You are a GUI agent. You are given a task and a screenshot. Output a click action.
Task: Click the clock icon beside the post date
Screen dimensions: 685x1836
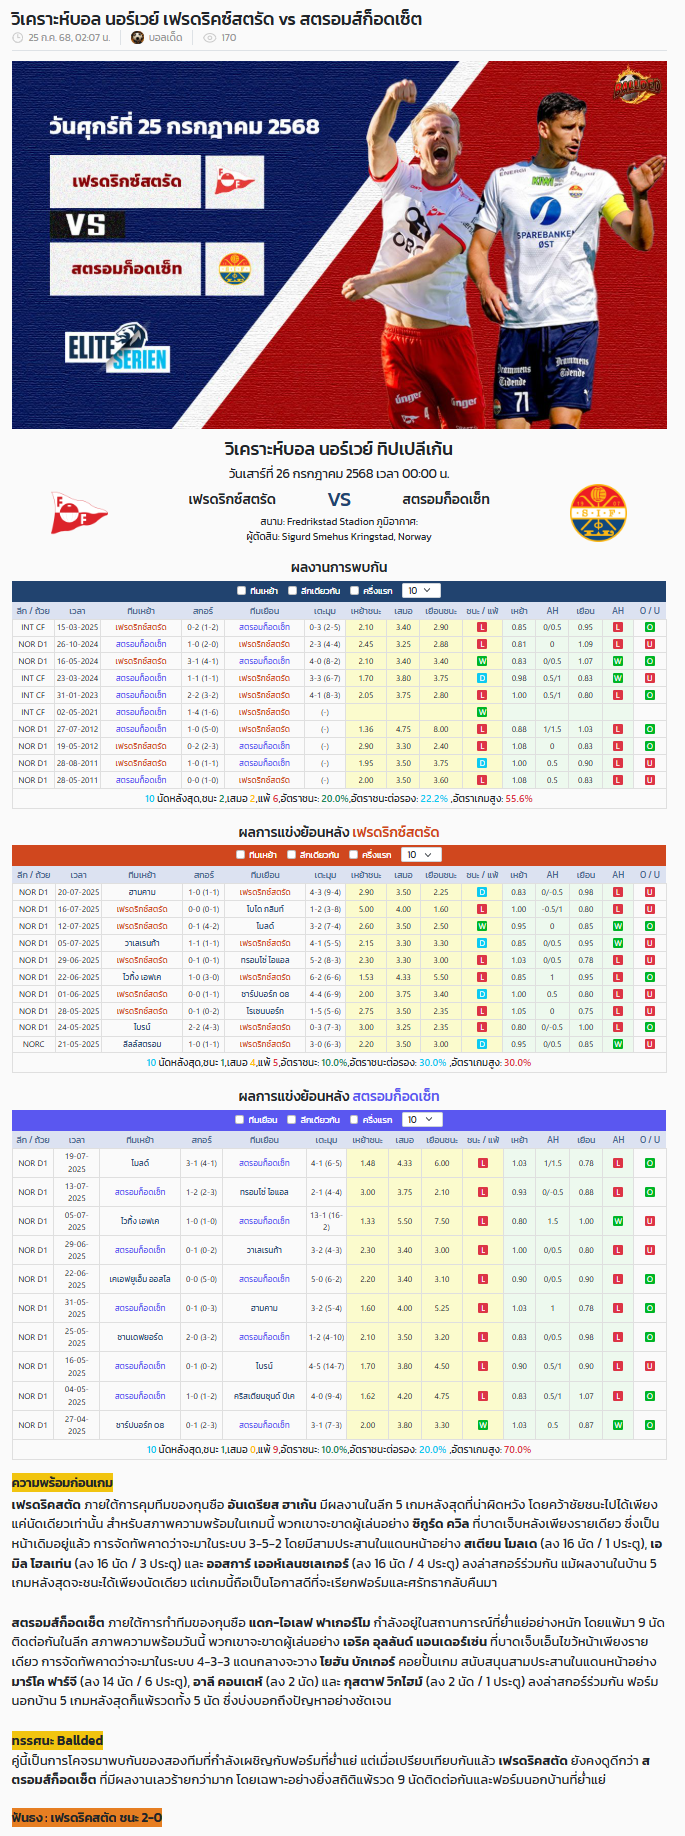click(x=17, y=38)
